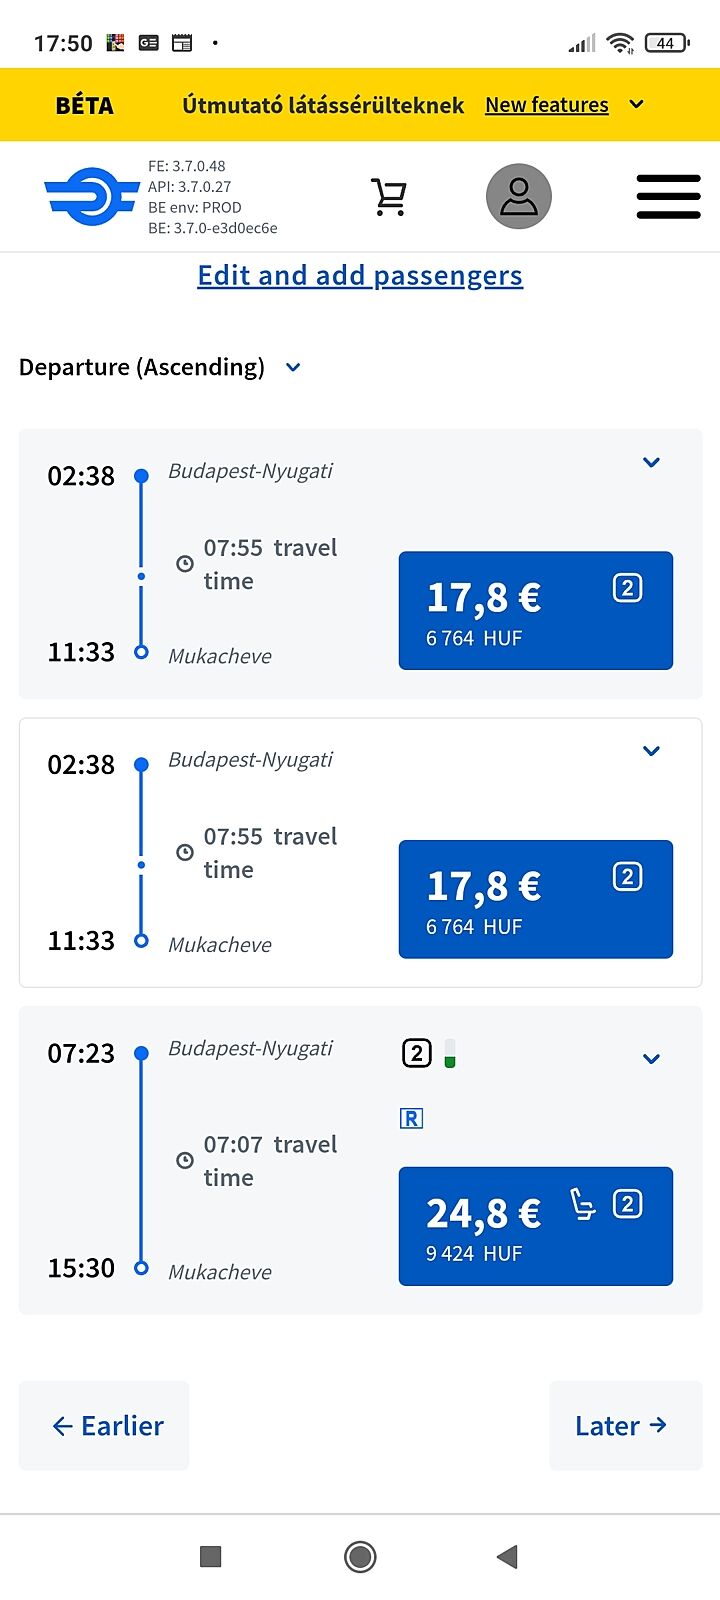Open the shopping cart icon
Screen dimensions: 720x1600
click(x=388, y=197)
